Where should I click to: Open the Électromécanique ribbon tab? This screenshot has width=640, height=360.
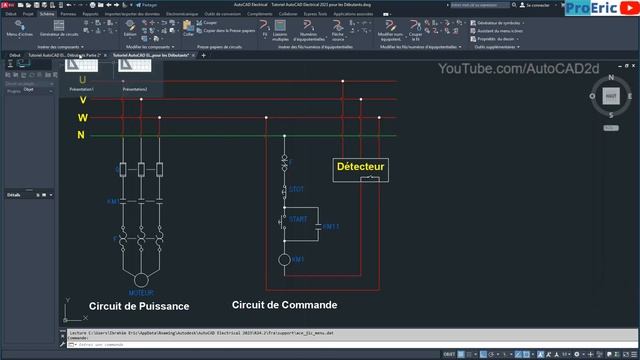point(182,14)
